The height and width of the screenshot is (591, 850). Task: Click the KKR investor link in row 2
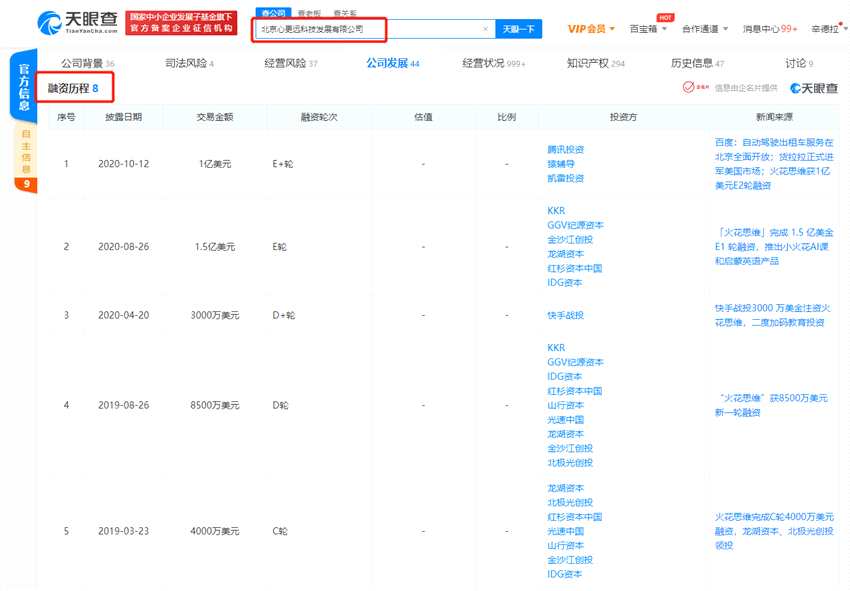coord(556,211)
